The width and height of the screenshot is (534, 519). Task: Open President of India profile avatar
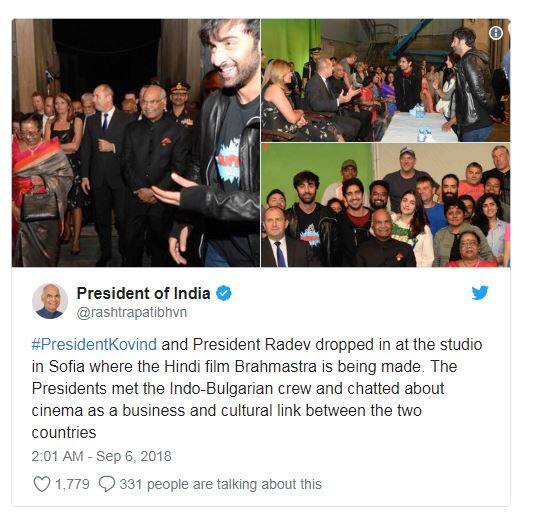click(50, 301)
